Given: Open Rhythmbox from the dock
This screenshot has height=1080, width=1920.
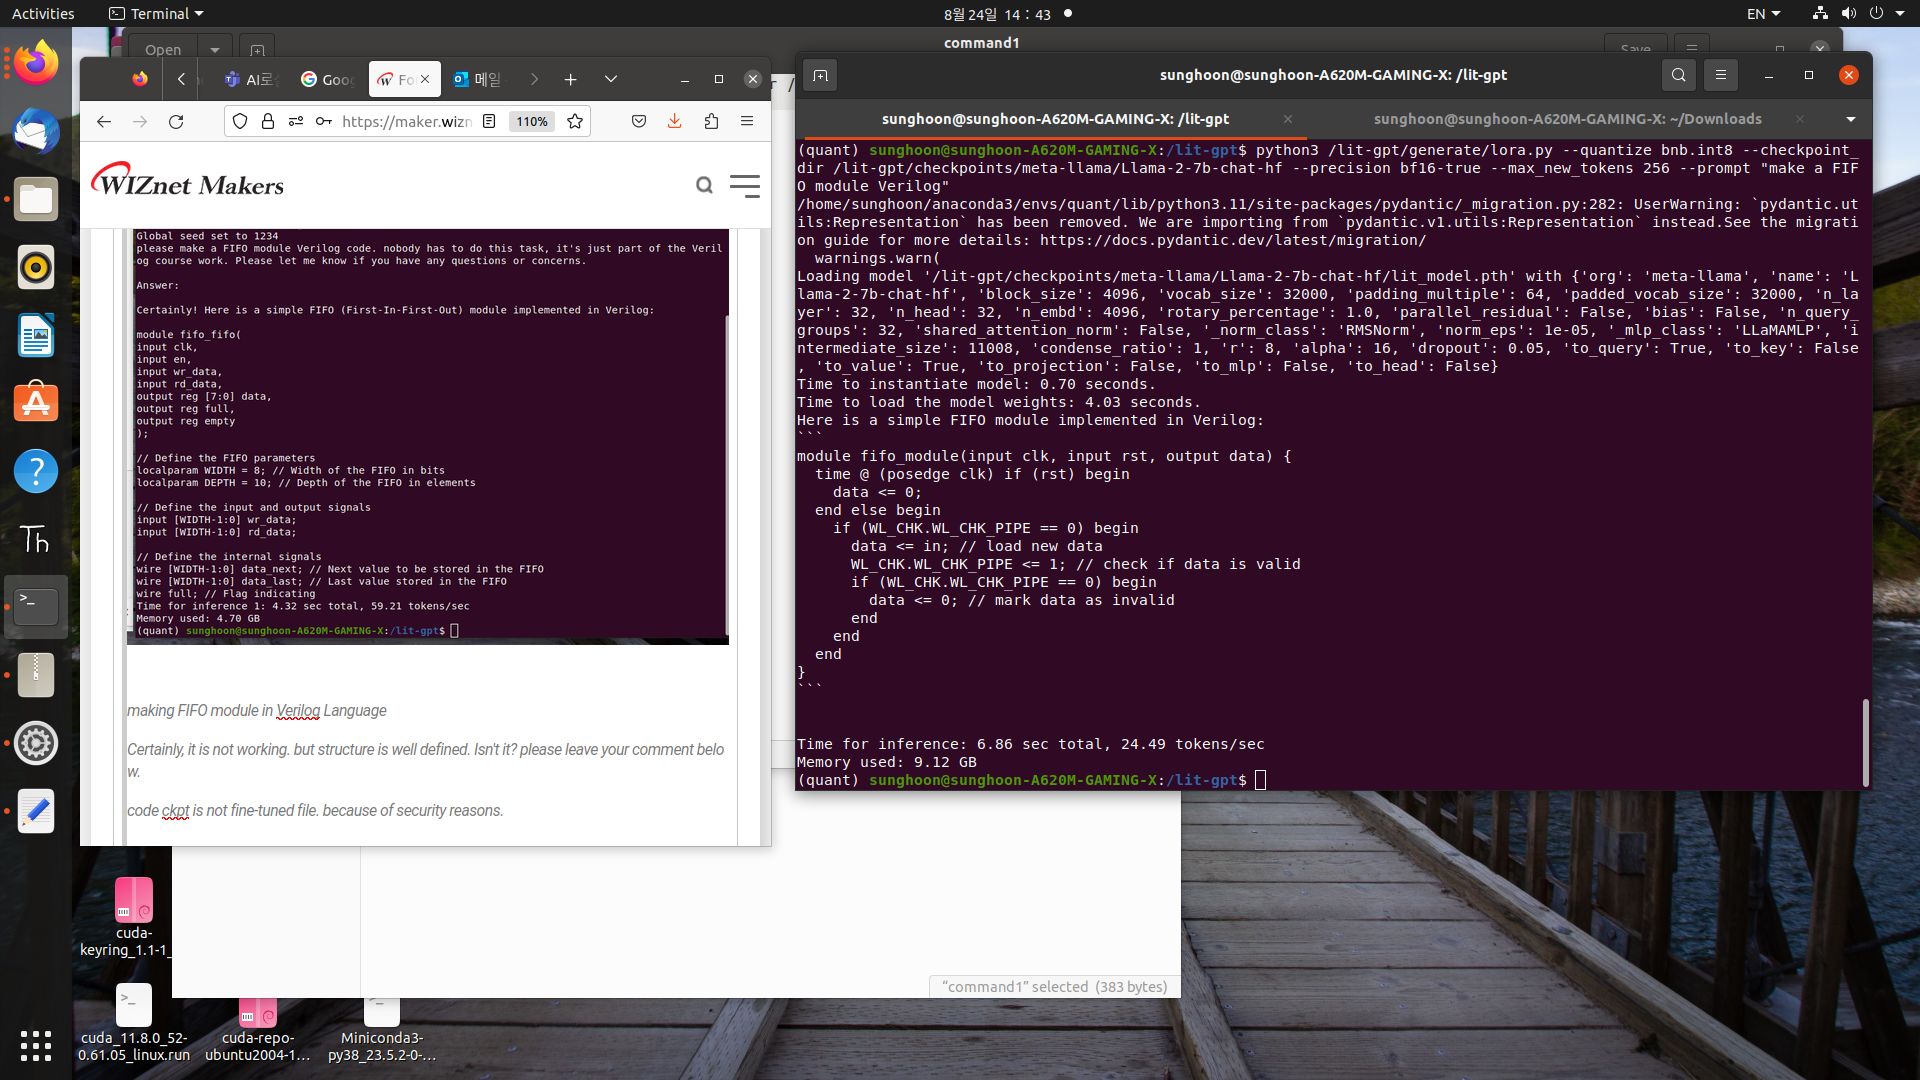Looking at the screenshot, I should click(36, 267).
